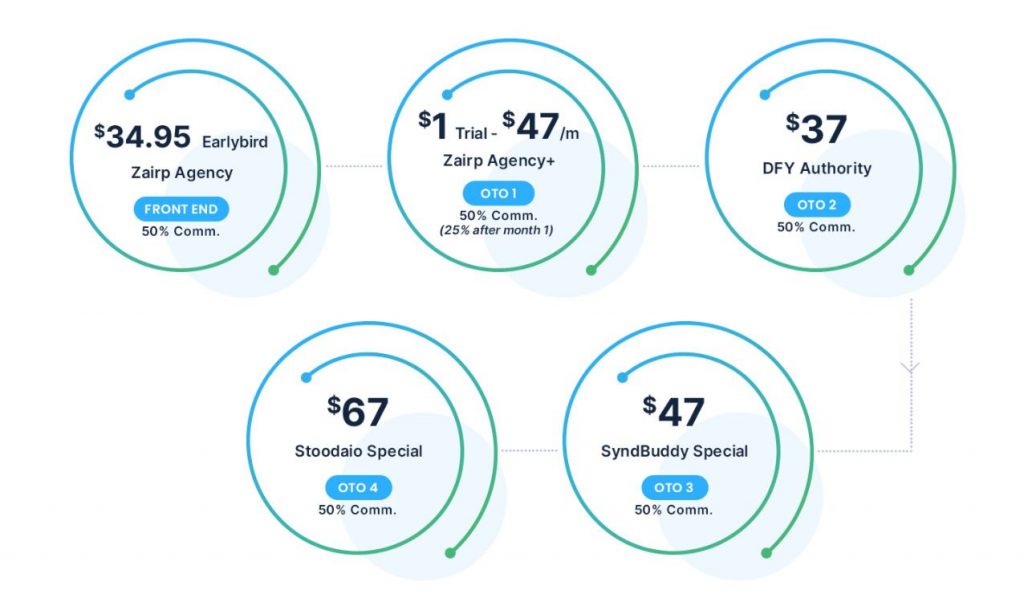Click the Zairp Agency+ title
This screenshot has height=598, width=1024.
(498, 161)
